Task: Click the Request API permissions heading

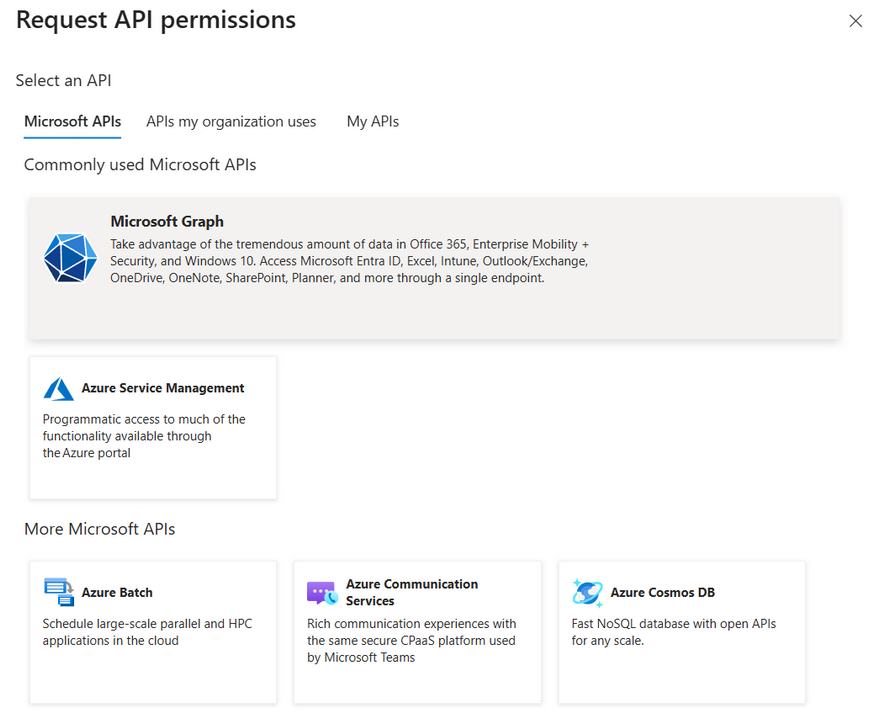Action: point(156,19)
